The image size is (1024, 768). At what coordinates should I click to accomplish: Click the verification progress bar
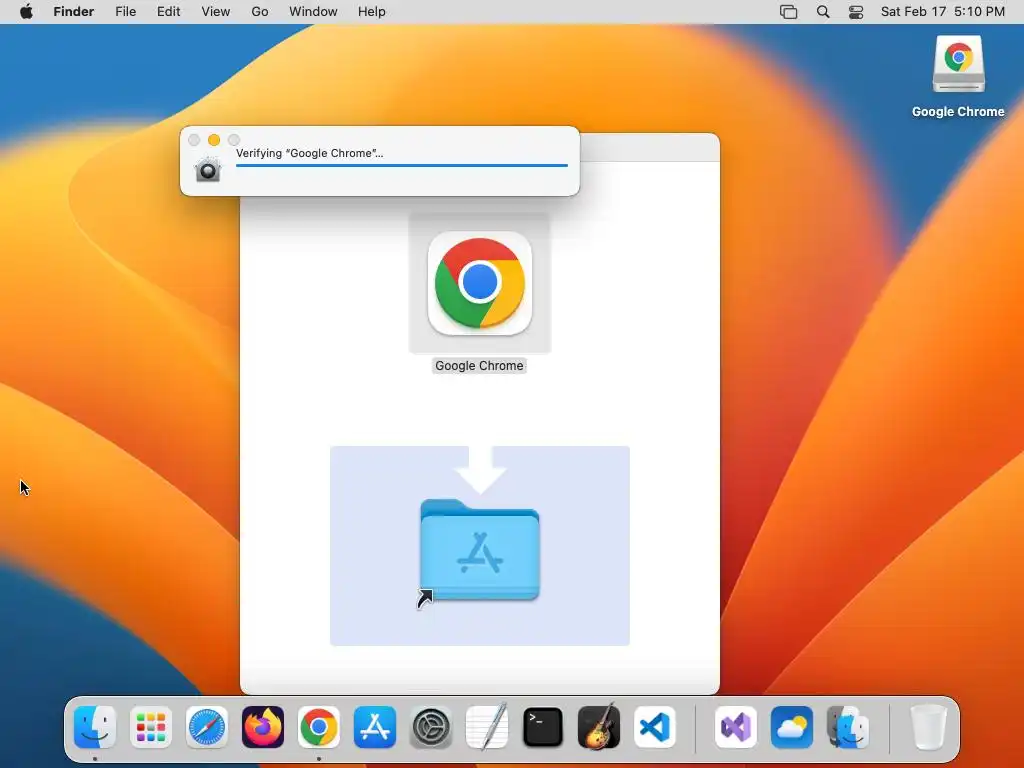[x=402, y=166]
